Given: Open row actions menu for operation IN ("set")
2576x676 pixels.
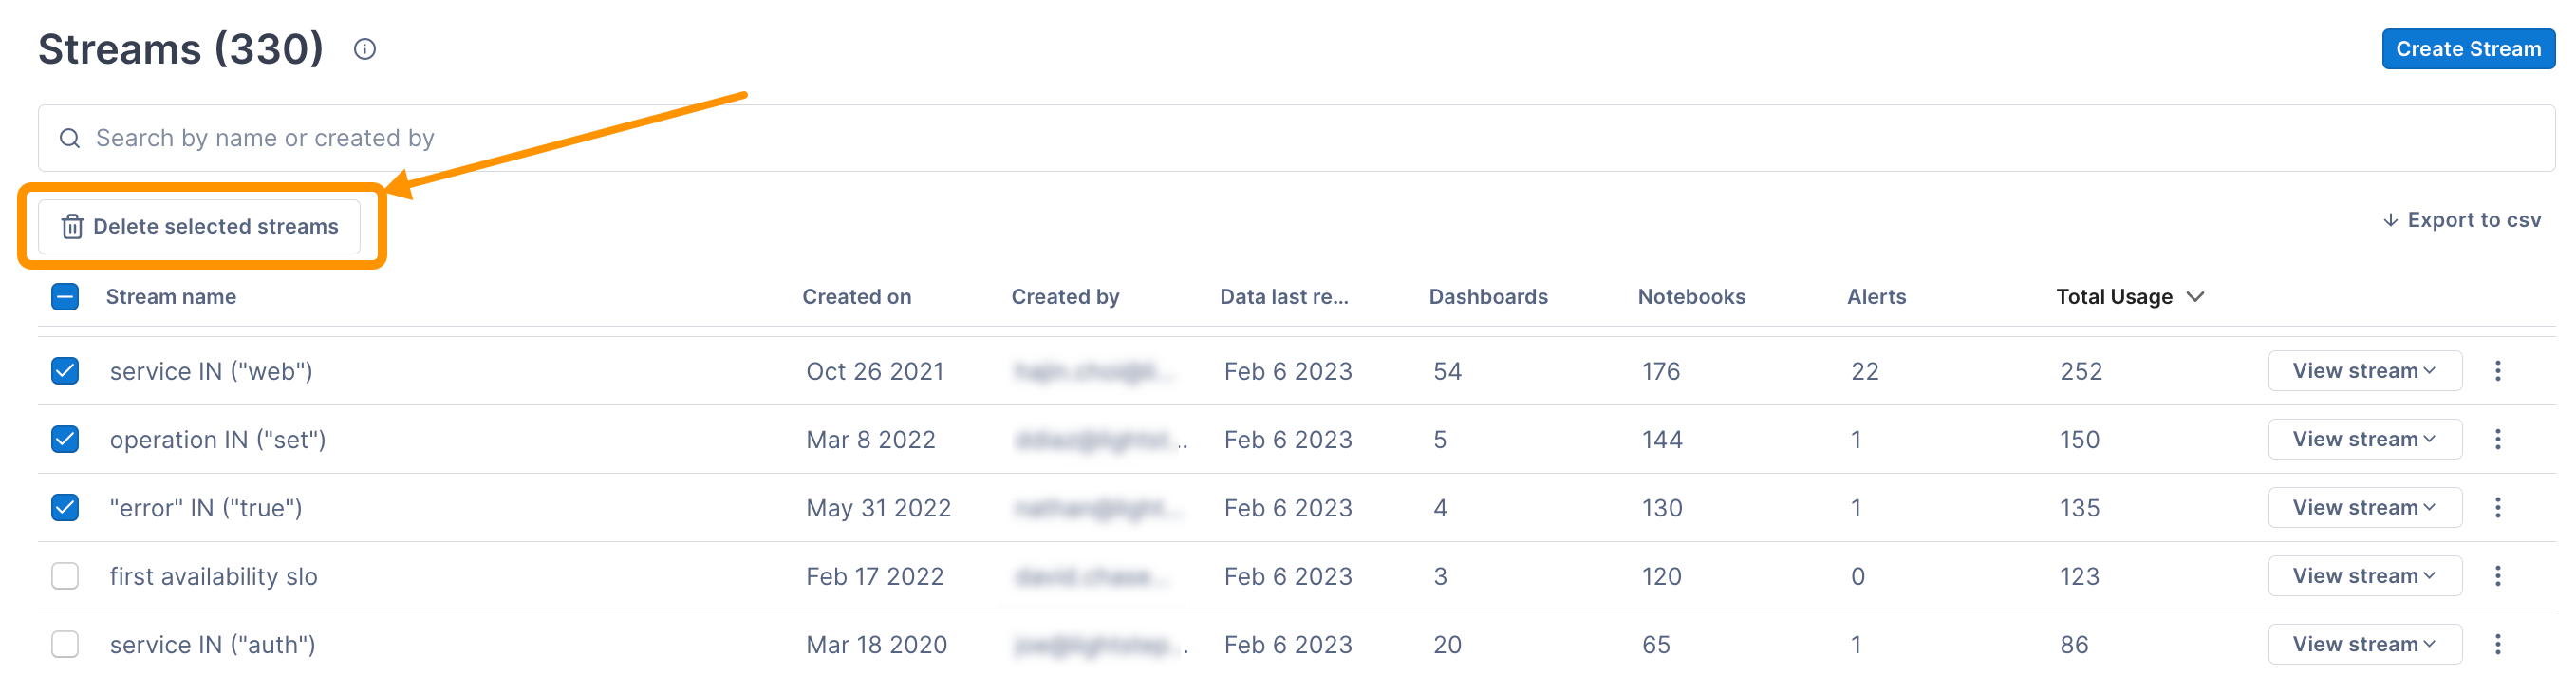Looking at the screenshot, I should point(2498,438).
